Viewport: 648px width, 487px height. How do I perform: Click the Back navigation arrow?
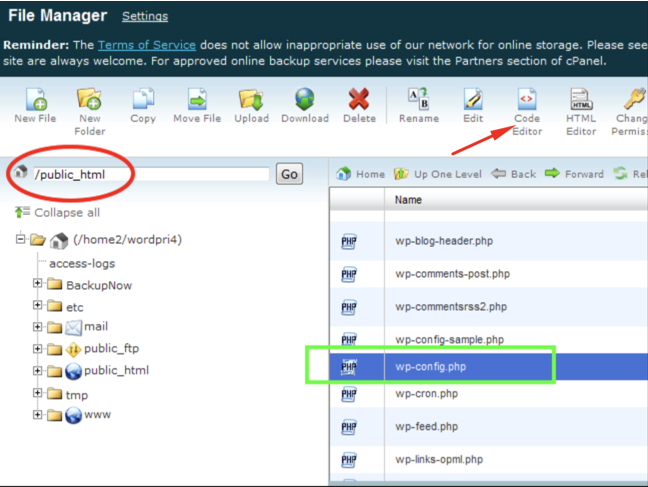pos(514,174)
